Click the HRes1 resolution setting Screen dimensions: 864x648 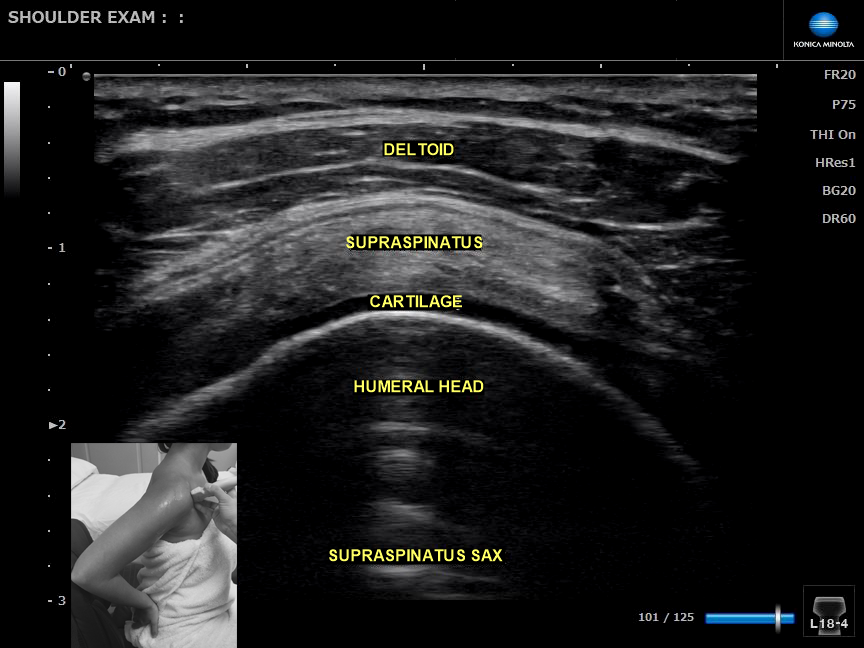[835, 162]
